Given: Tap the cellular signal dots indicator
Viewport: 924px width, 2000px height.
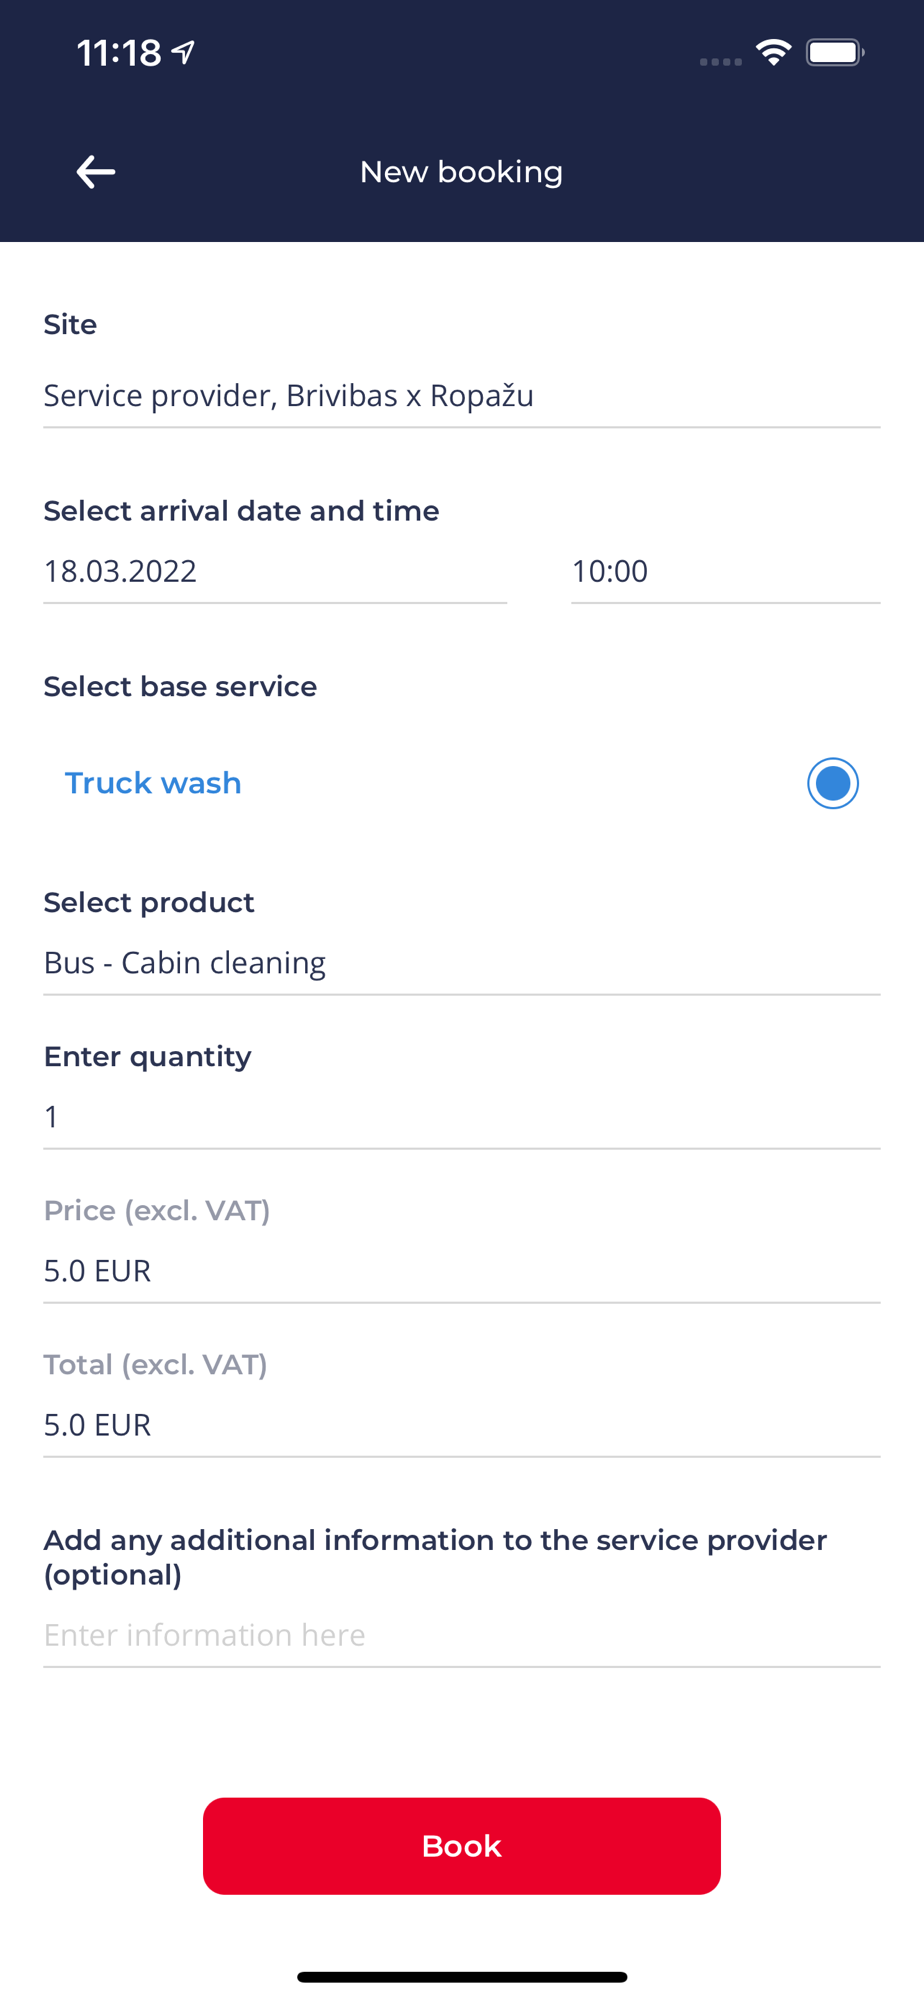Looking at the screenshot, I should [x=720, y=61].
